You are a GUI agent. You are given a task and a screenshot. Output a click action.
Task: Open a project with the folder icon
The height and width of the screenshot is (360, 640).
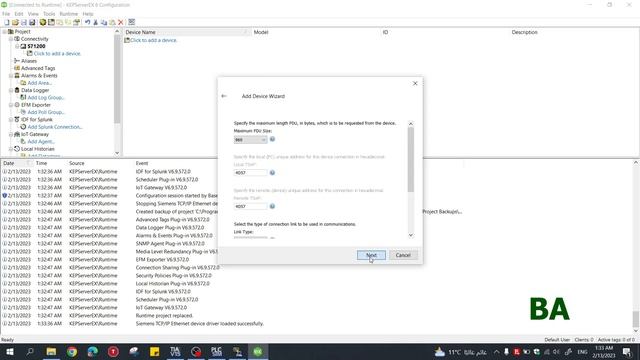coord(15,22)
